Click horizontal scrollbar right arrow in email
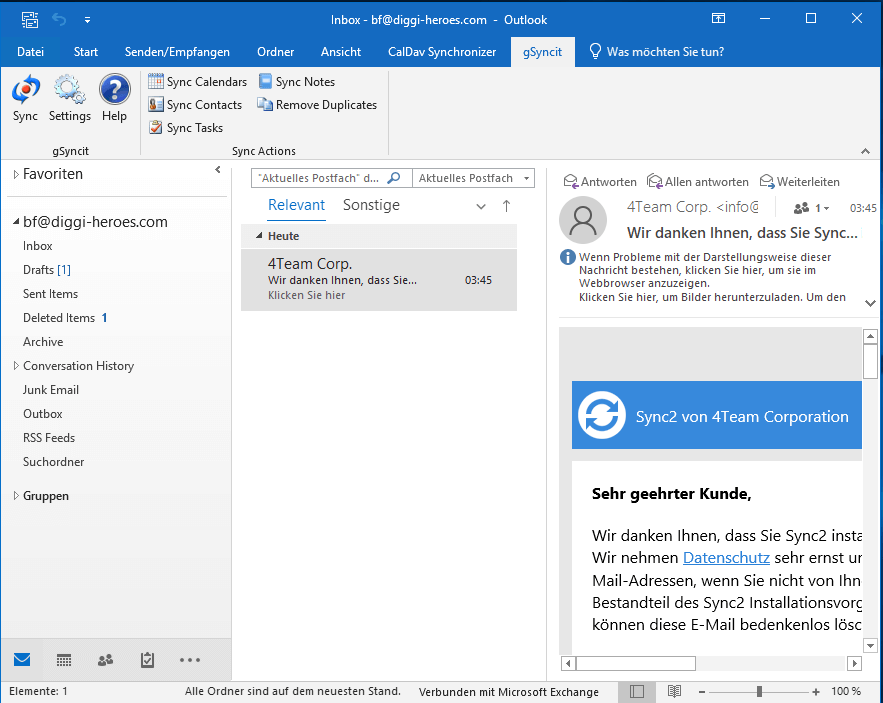The height and width of the screenshot is (703, 883). point(854,663)
